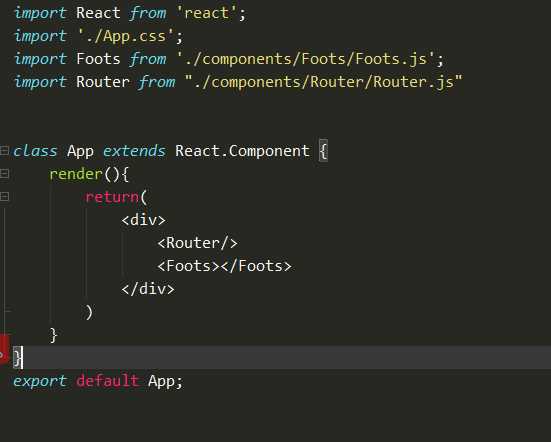Click the Foots identifier in the third import
The image size is (551, 442).
tap(98, 59)
